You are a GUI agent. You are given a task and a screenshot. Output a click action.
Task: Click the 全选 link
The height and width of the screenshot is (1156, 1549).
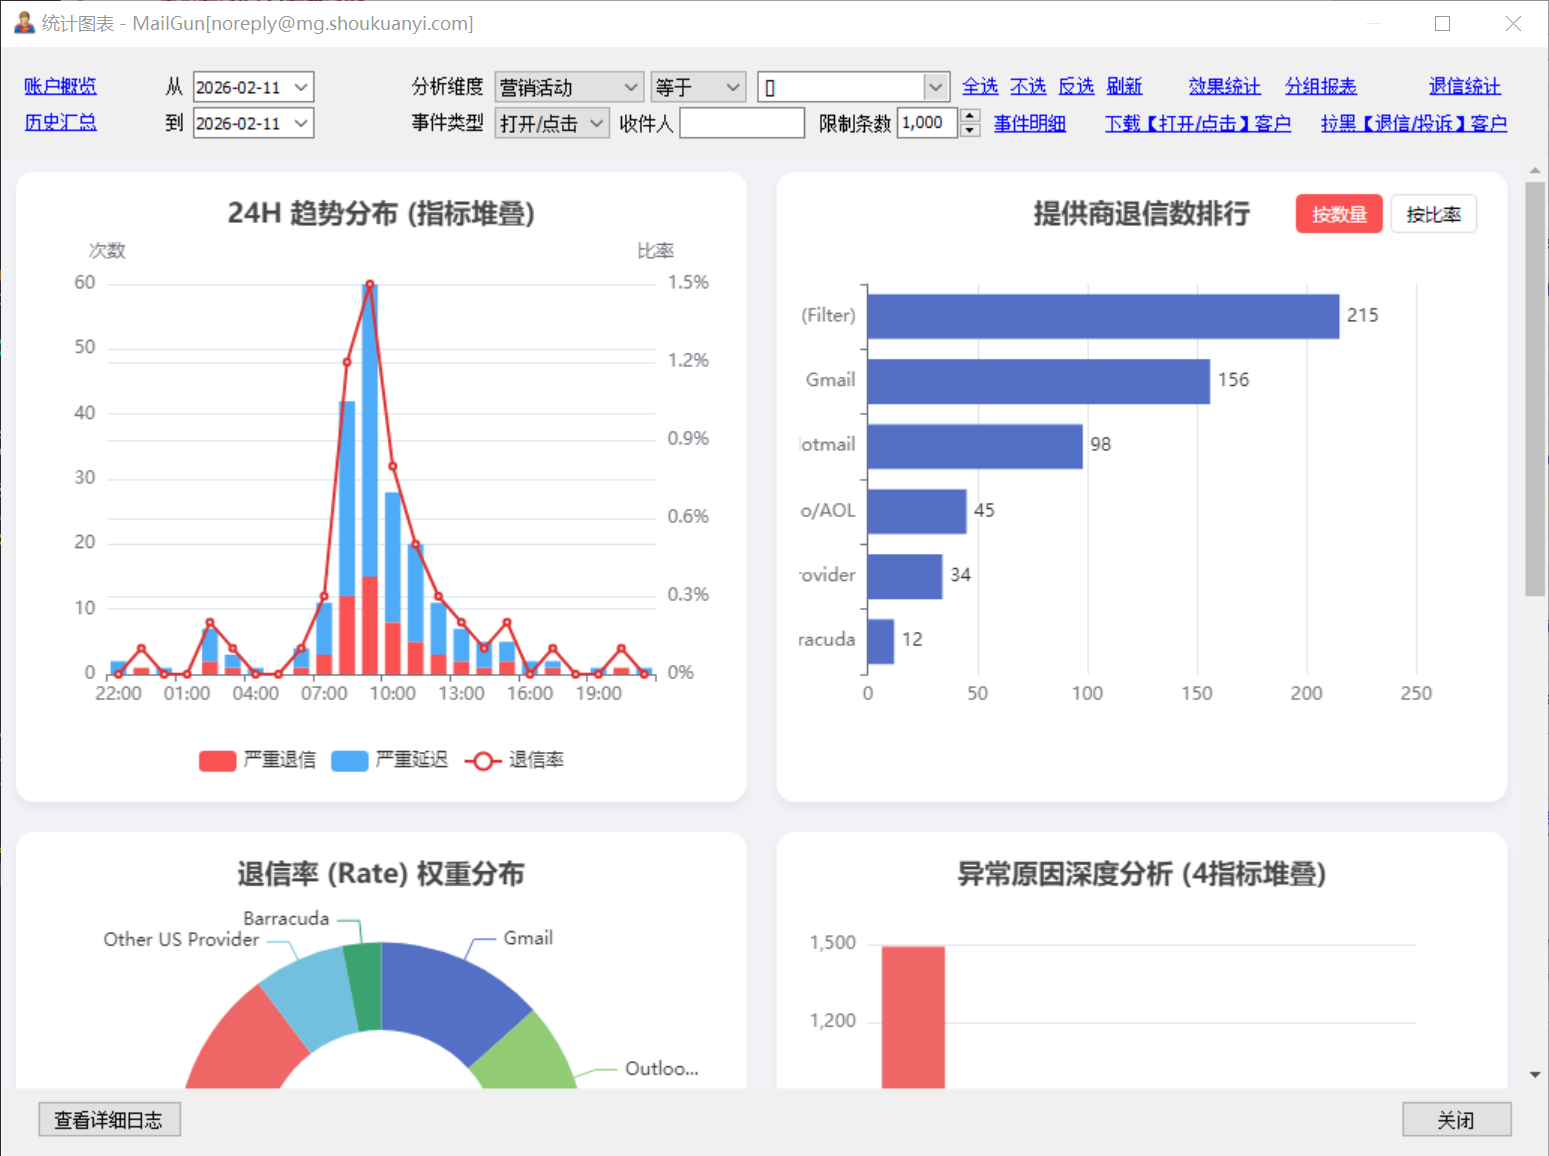click(x=979, y=87)
